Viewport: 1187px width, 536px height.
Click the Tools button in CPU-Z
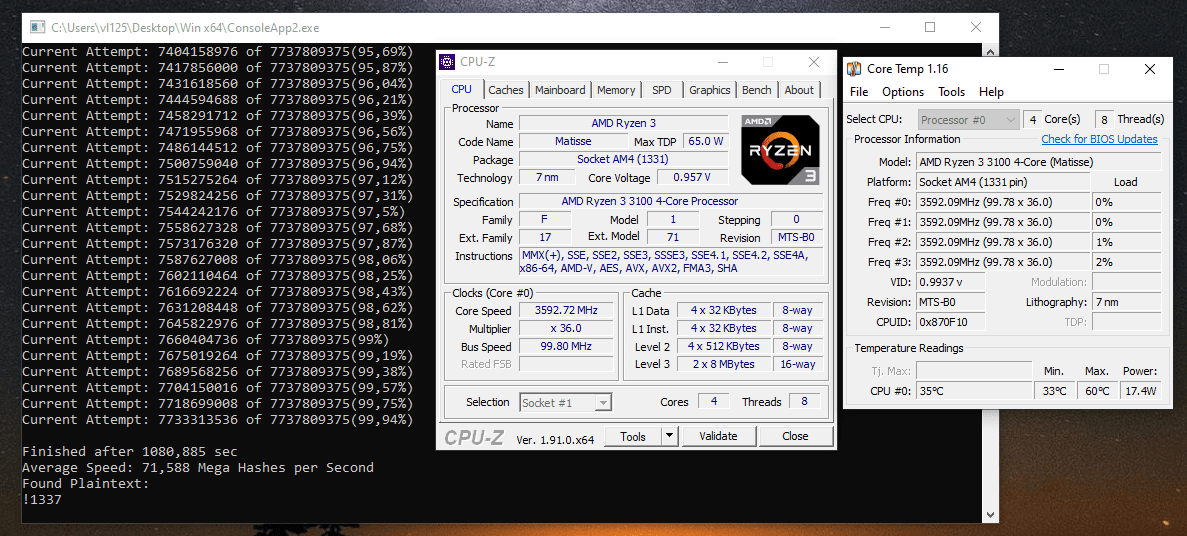pos(633,436)
